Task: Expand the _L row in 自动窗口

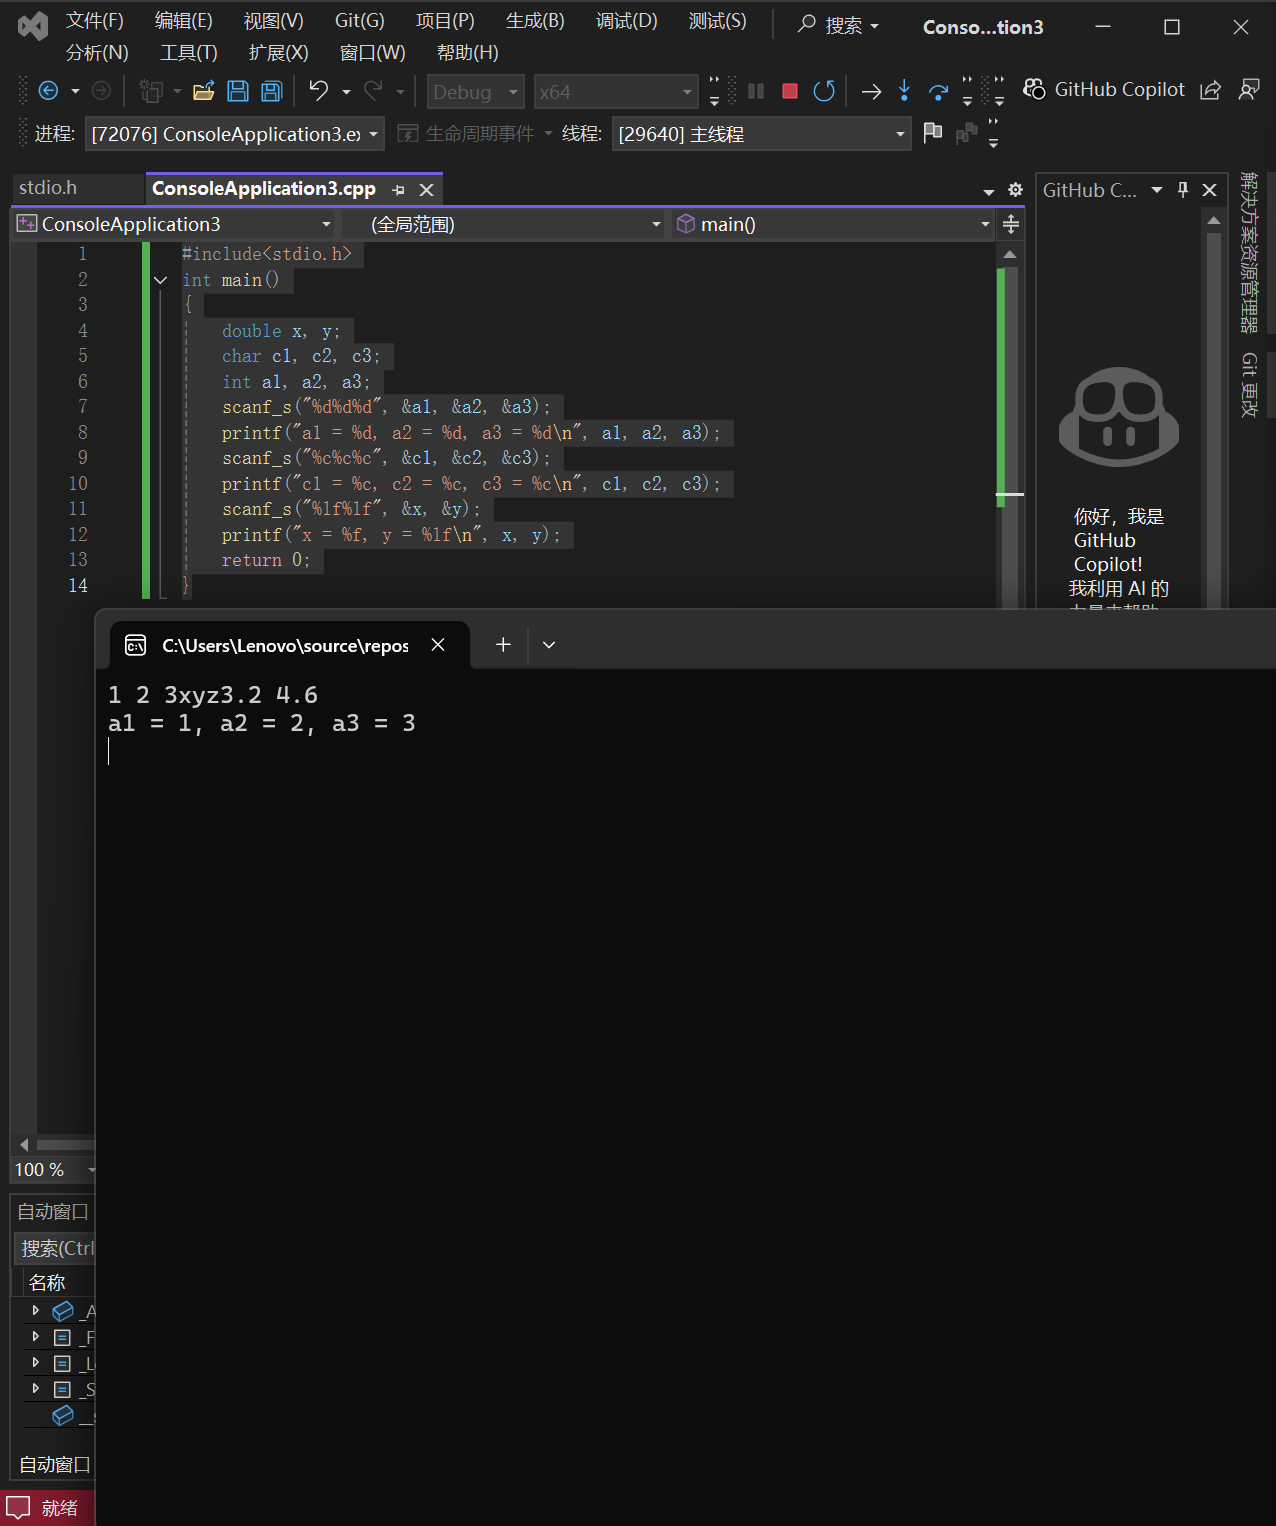Action: 36,1362
